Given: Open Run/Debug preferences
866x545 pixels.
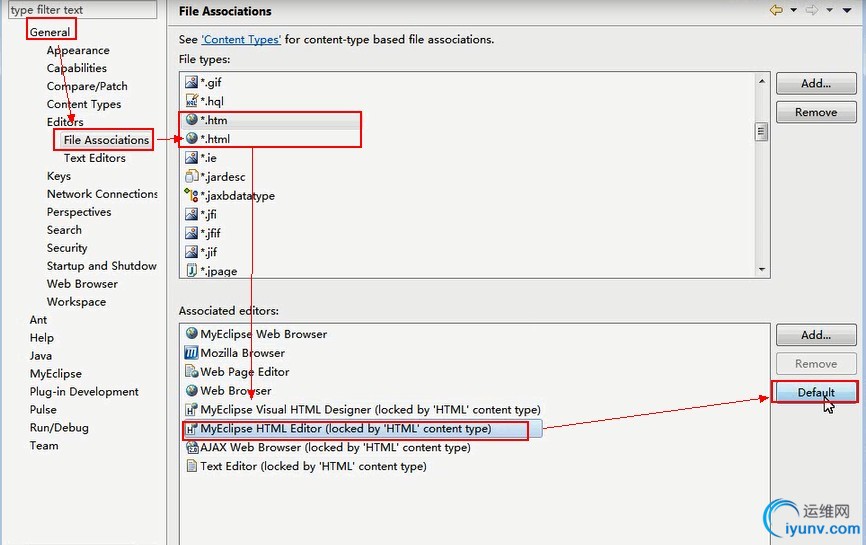Looking at the screenshot, I should click(59, 427).
